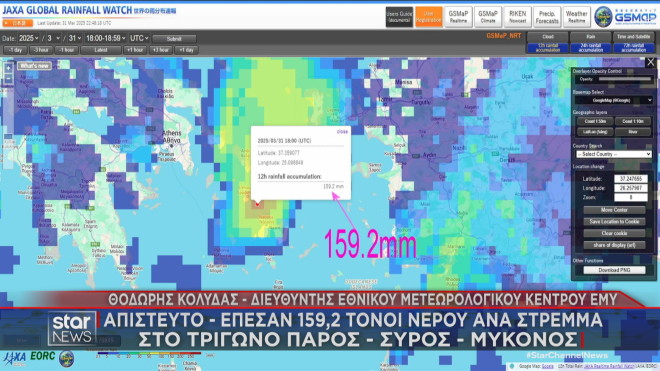Select 24h rainfall accumulation
Image resolution: width=660 pixels, height=371 pixels.
pos(591,48)
